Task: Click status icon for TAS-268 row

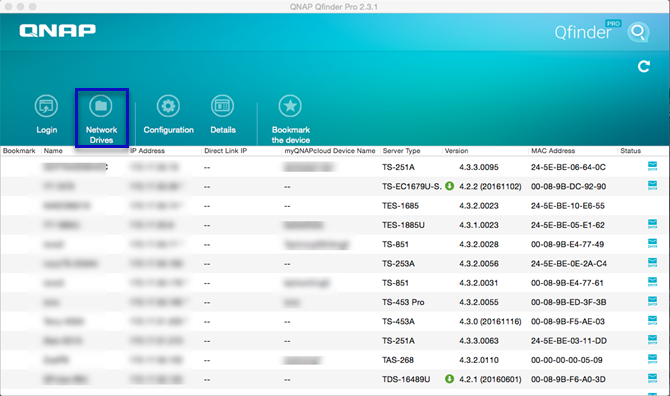Action: [x=652, y=359]
